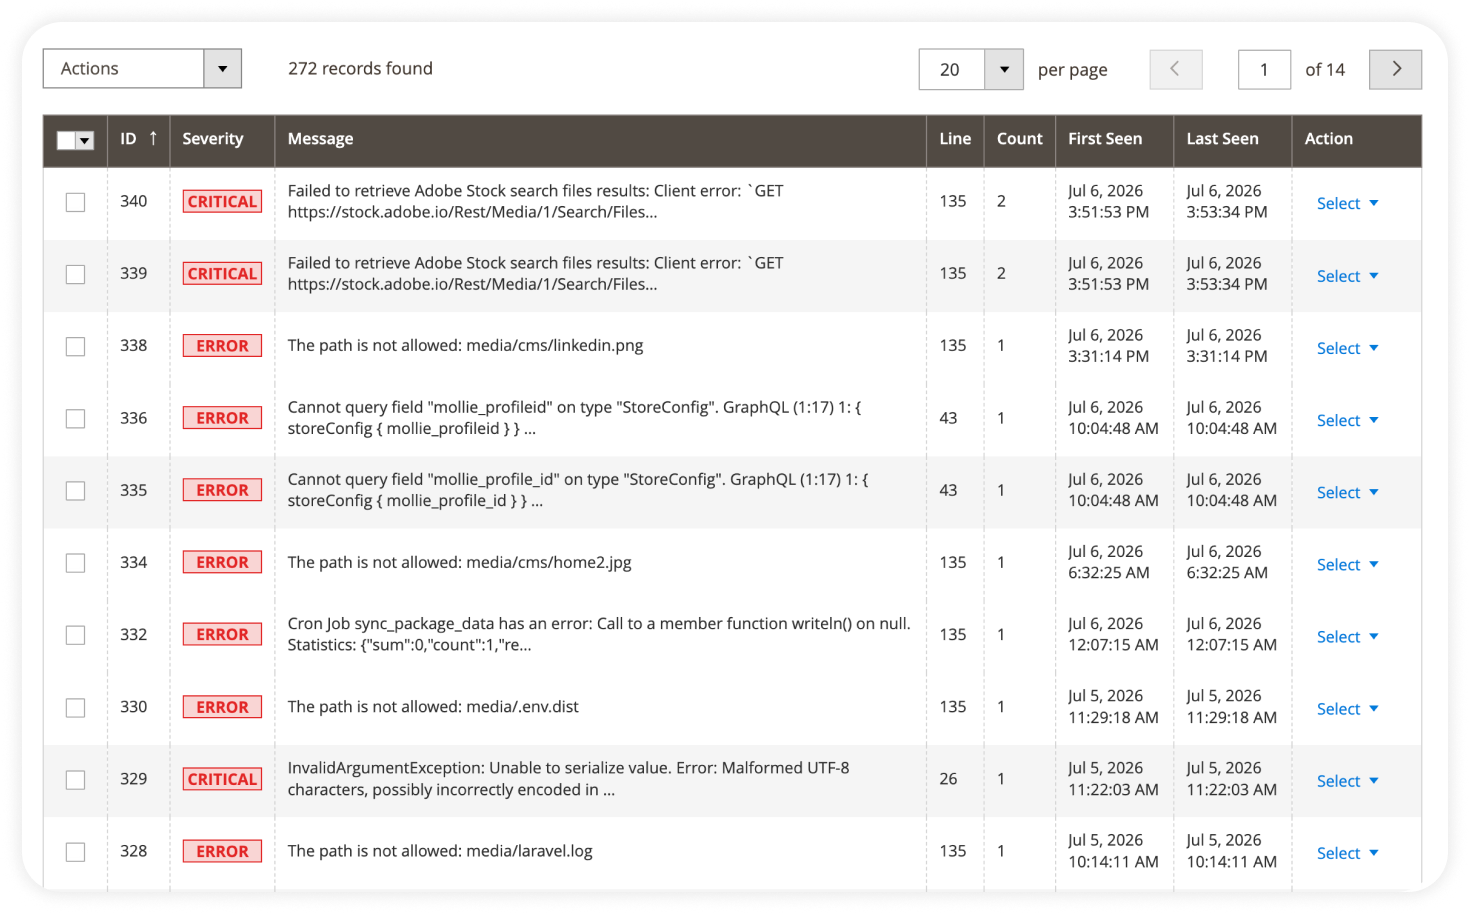
Task: Click the Adobe Stock message of record 340
Action: 535,201
